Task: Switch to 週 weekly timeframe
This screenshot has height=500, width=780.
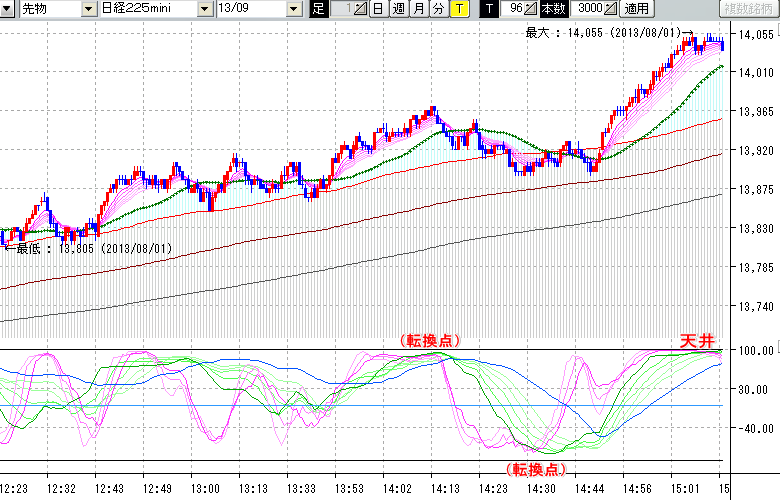Action: coord(398,9)
